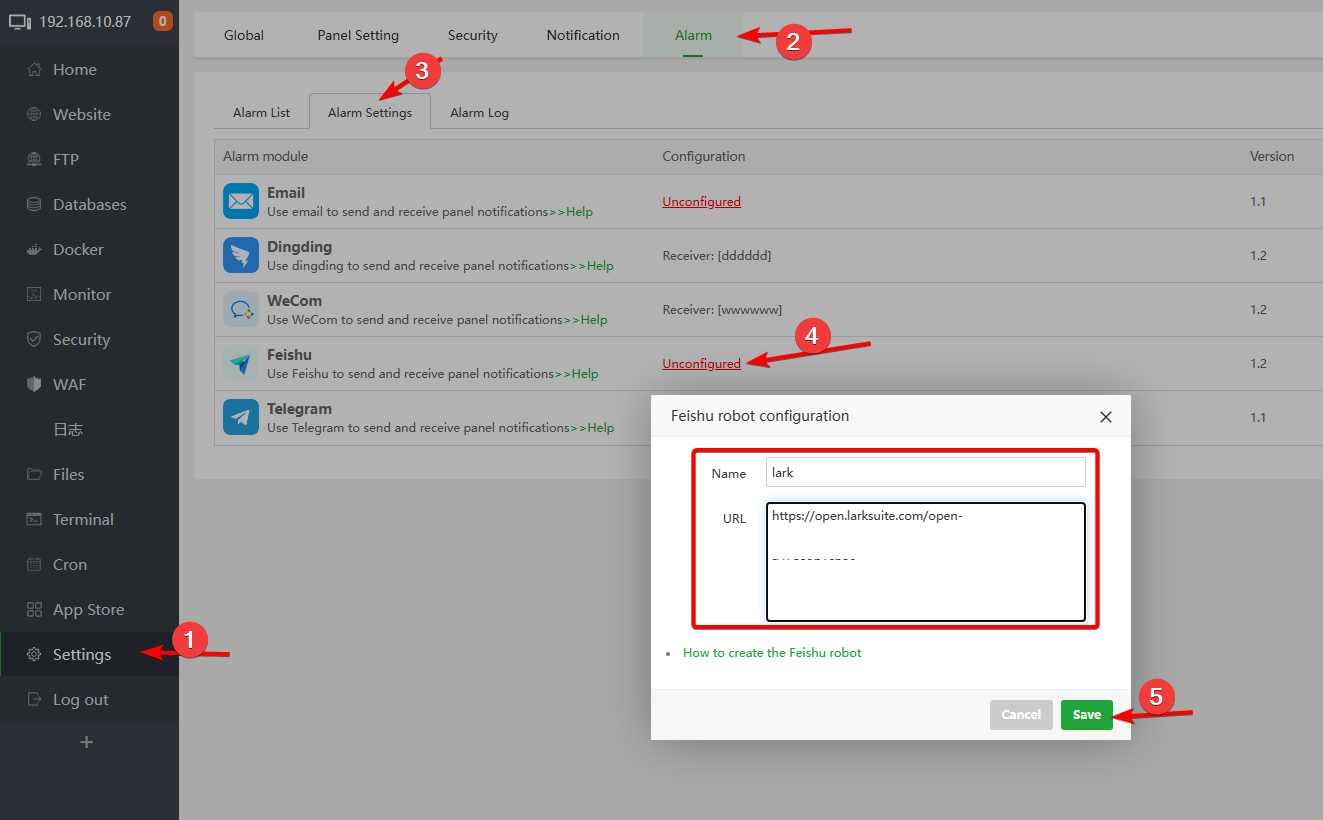Select the Alarm Settings subtab
This screenshot has width=1323, height=820.
tap(370, 112)
